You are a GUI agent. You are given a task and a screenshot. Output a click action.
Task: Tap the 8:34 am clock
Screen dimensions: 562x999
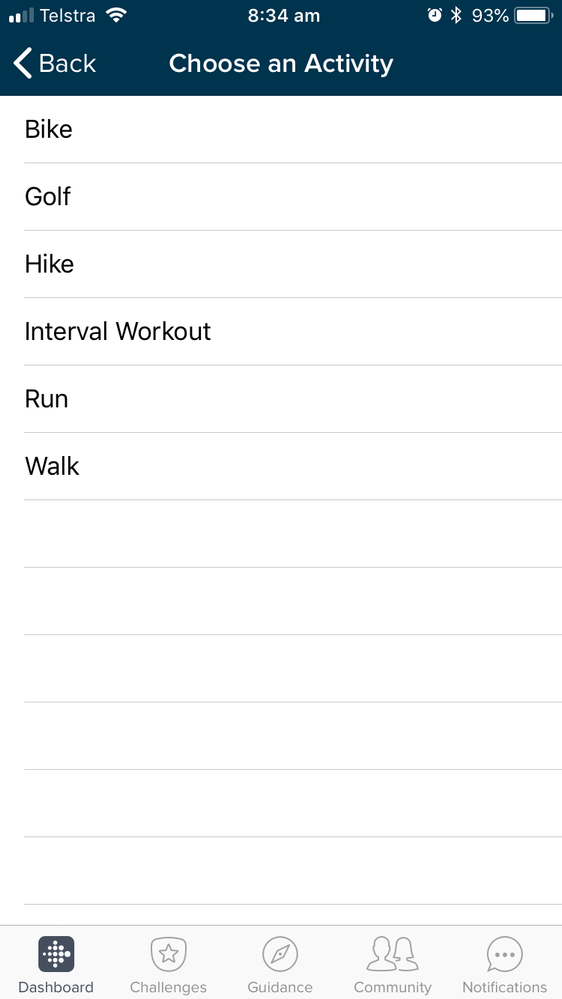click(284, 16)
